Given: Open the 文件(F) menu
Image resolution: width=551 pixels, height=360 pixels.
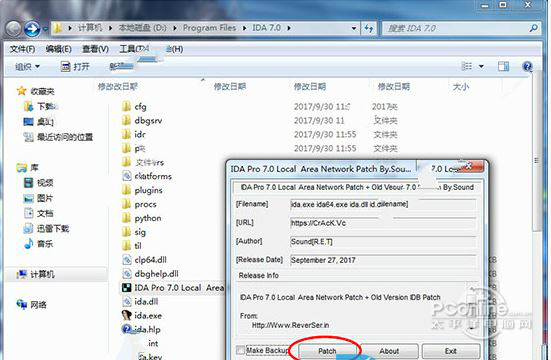Looking at the screenshot, I should (22, 49).
